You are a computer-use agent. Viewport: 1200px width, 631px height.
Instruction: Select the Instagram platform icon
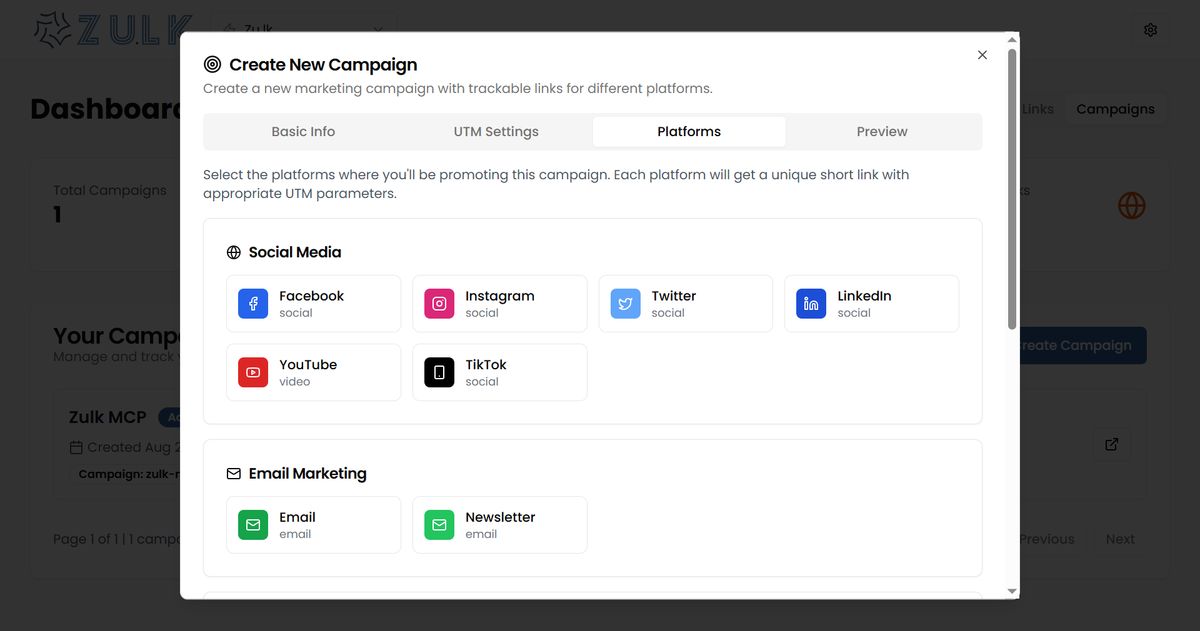439,304
